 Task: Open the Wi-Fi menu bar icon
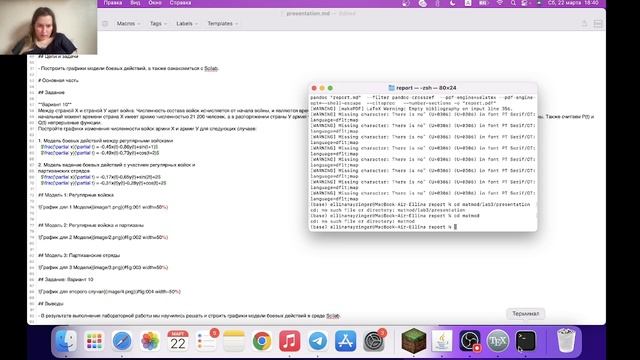coord(500,3)
